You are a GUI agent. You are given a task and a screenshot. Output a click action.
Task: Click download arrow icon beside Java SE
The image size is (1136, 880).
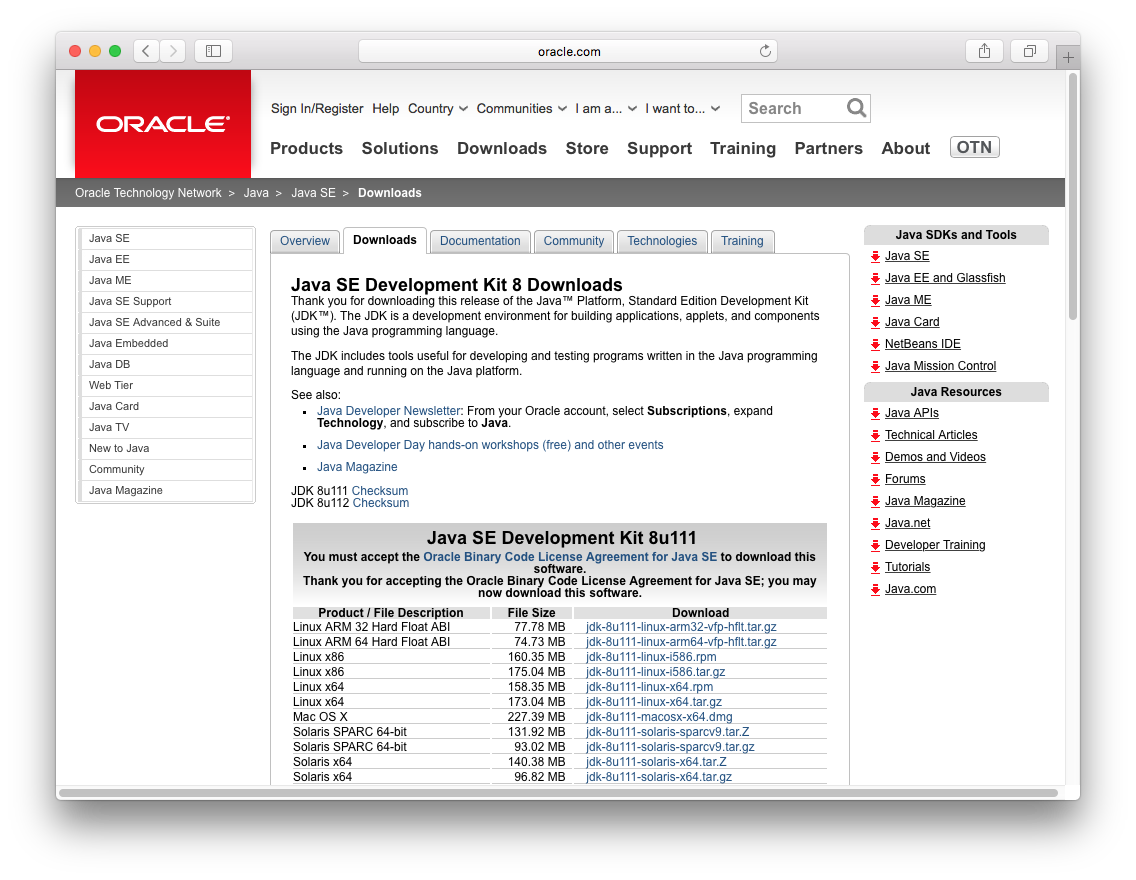point(875,256)
